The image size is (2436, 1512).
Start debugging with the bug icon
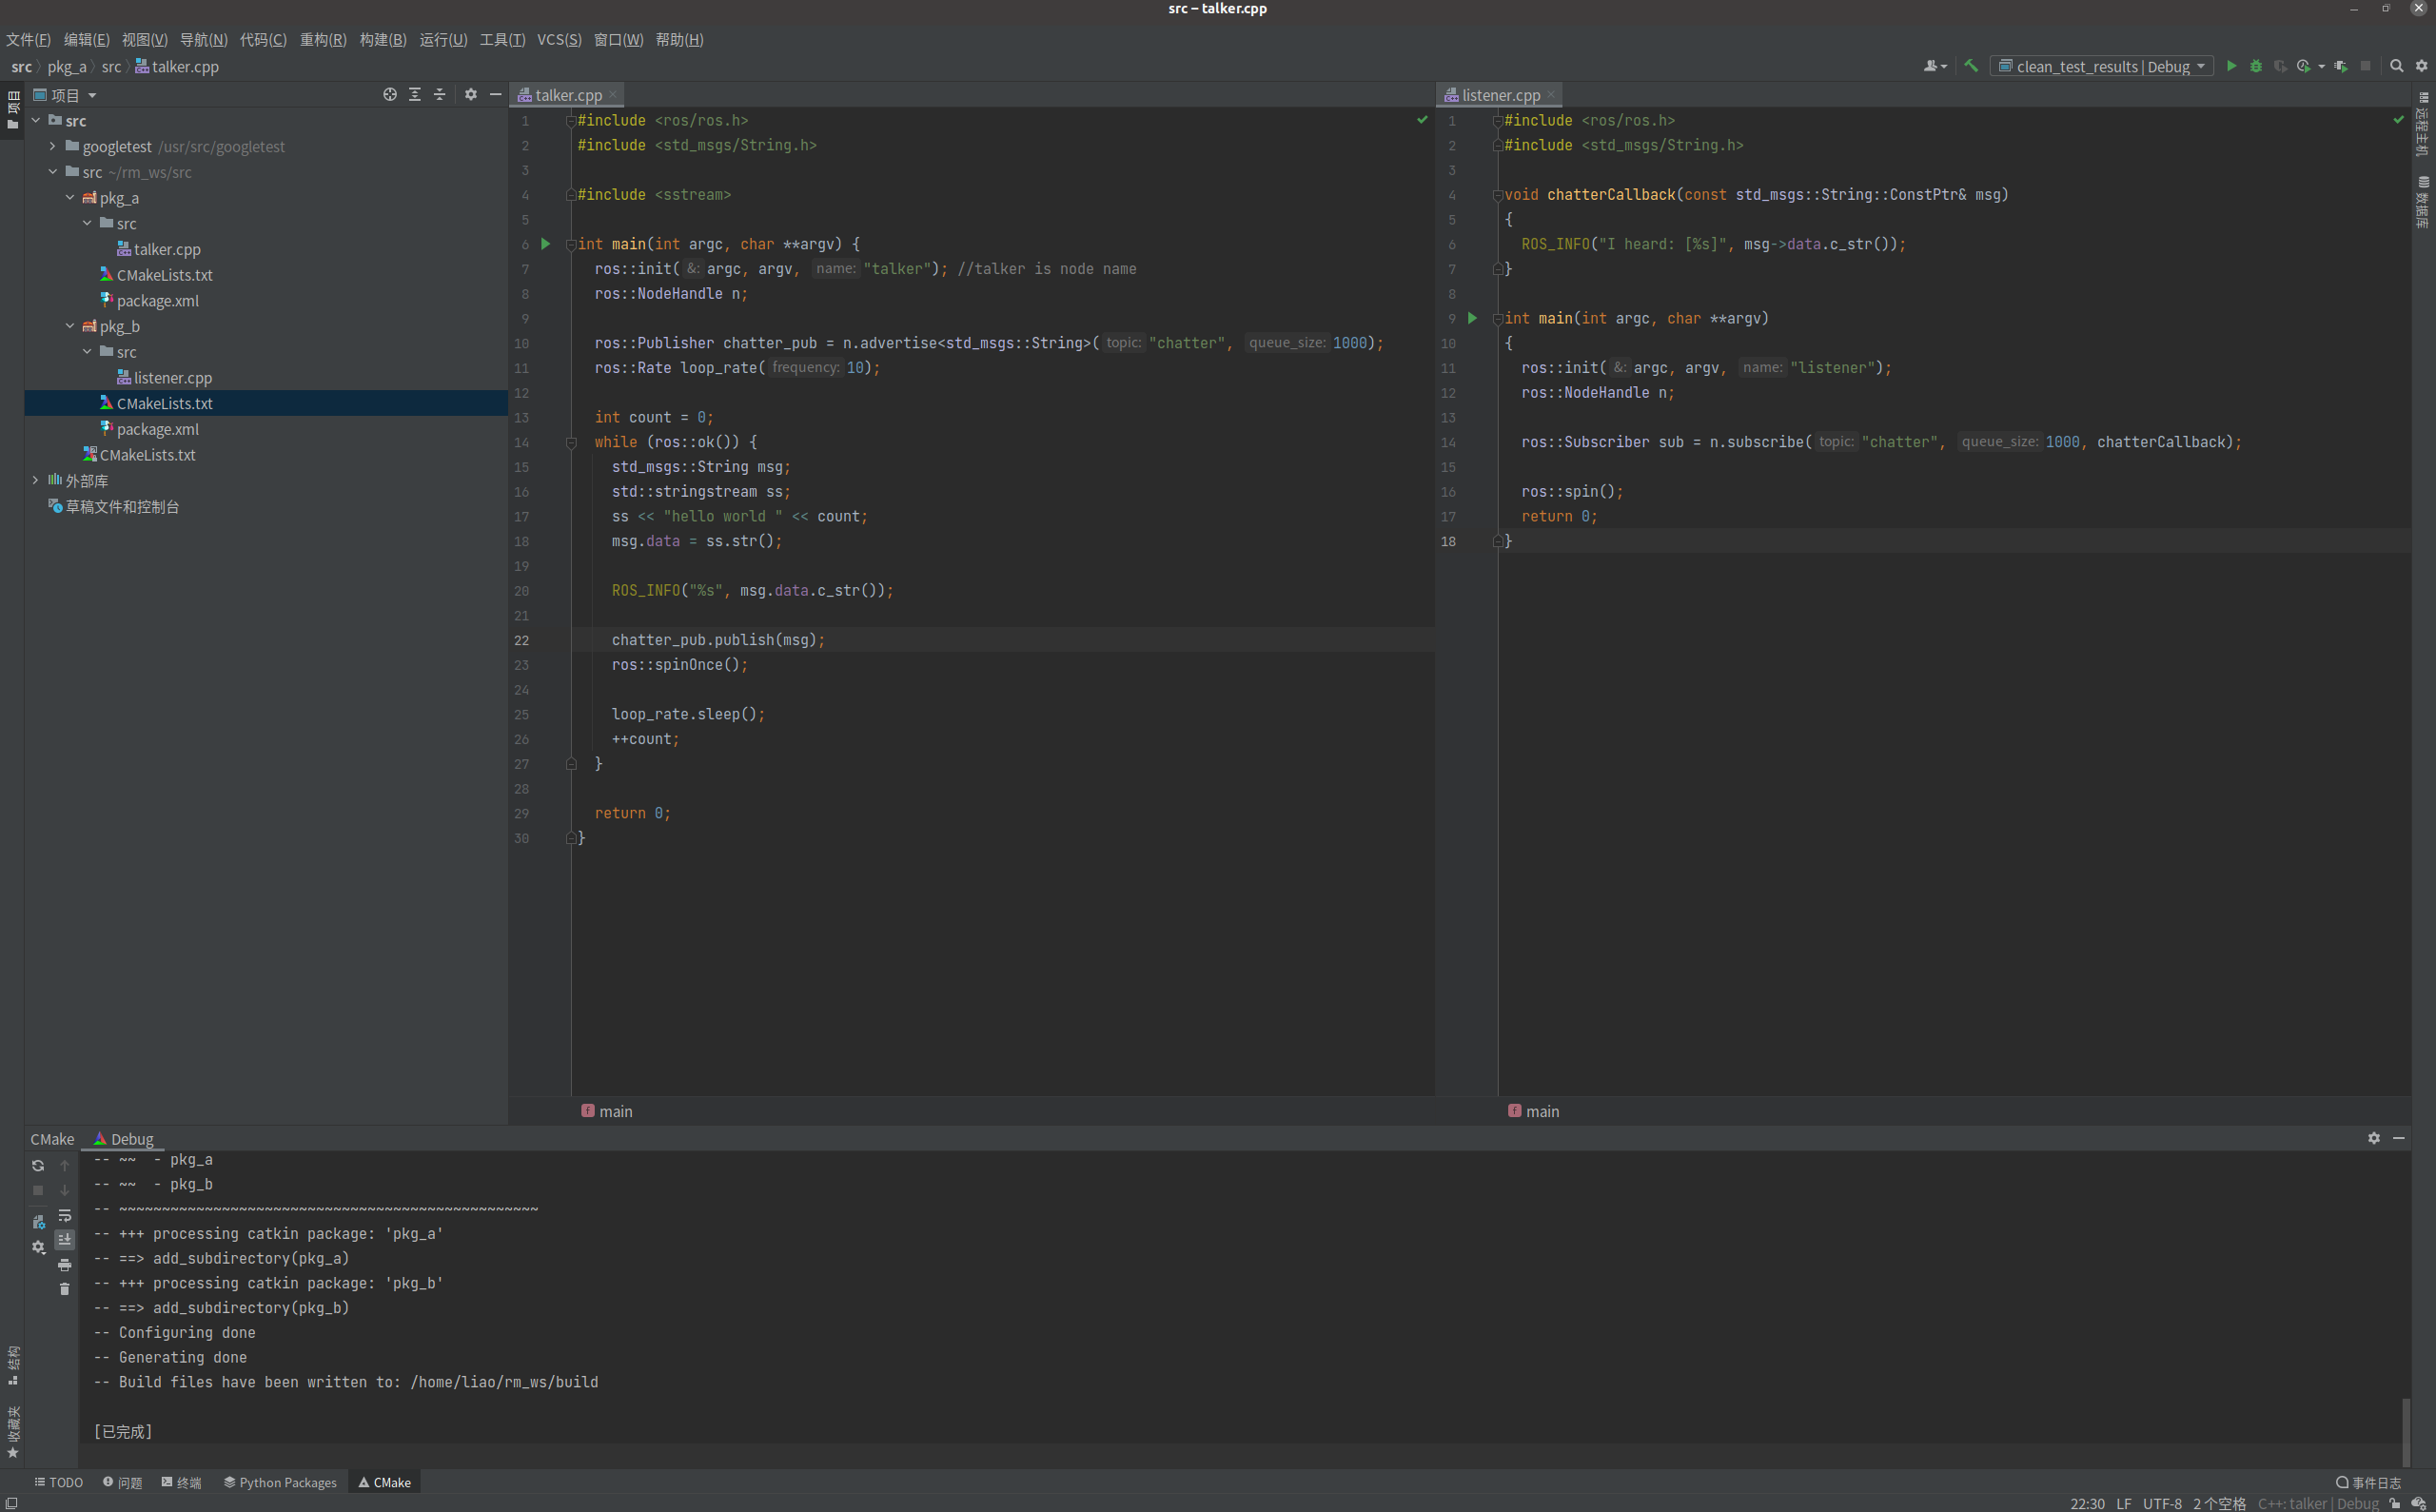2255,66
